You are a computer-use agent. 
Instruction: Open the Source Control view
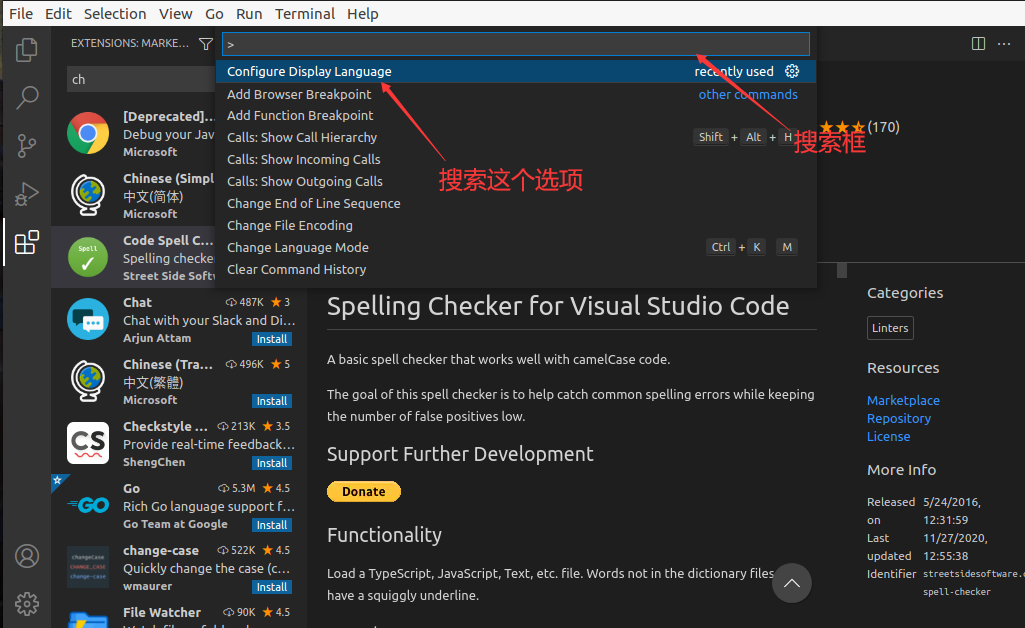pyautogui.click(x=27, y=146)
